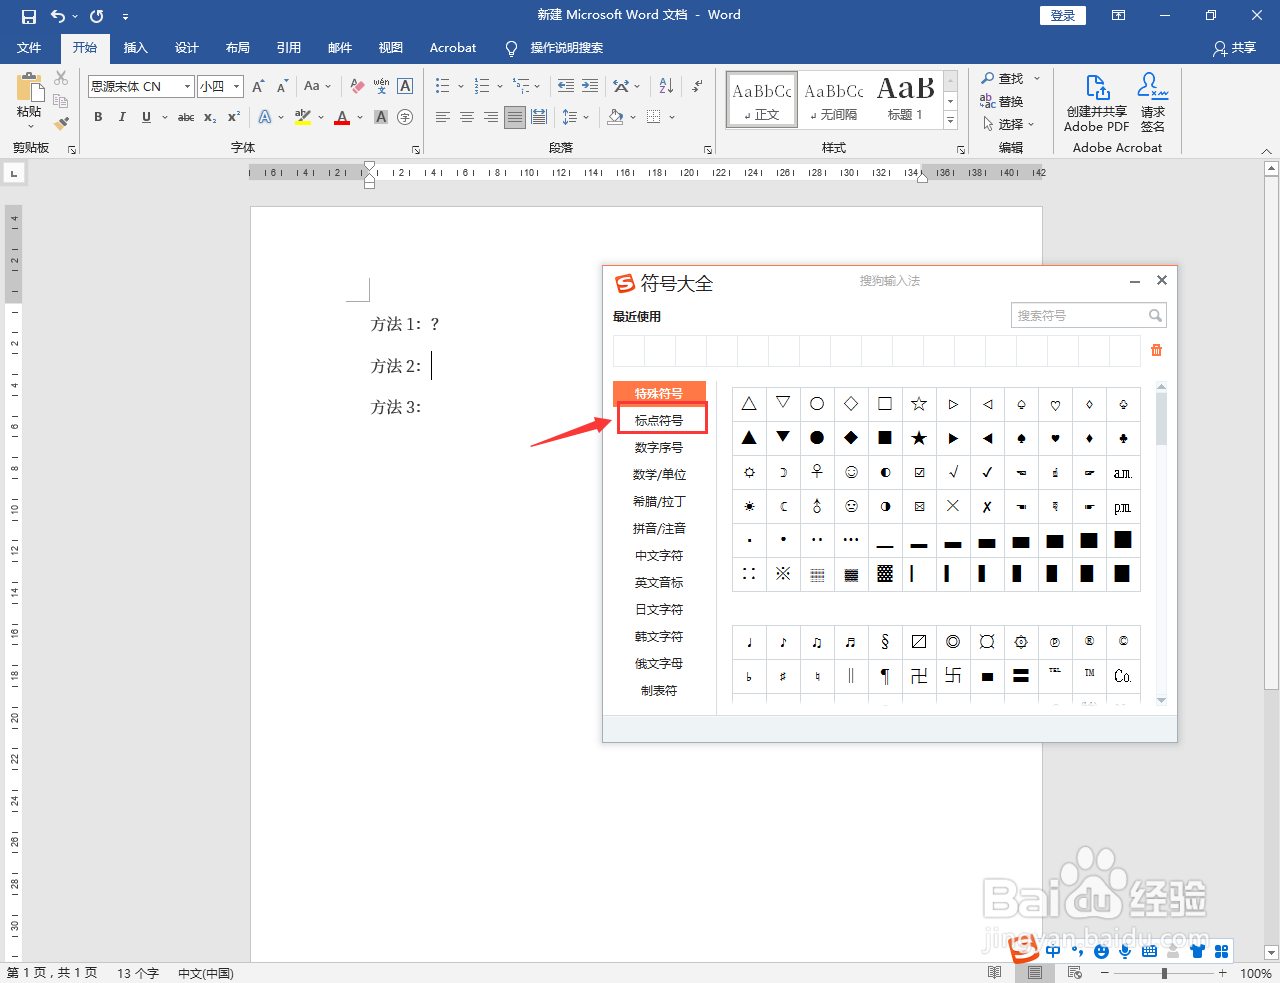
Task: Click the red font color button
Action: pyautogui.click(x=342, y=117)
